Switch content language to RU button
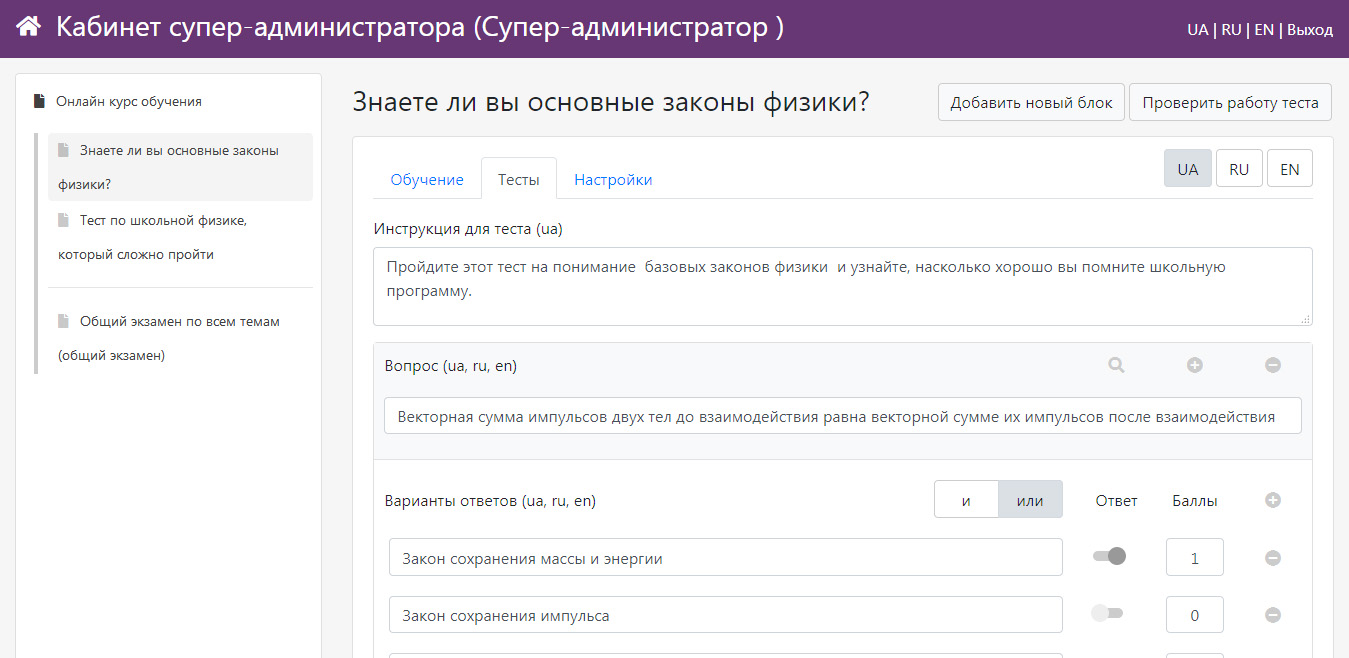1349x658 pixels. point(1239,169)
